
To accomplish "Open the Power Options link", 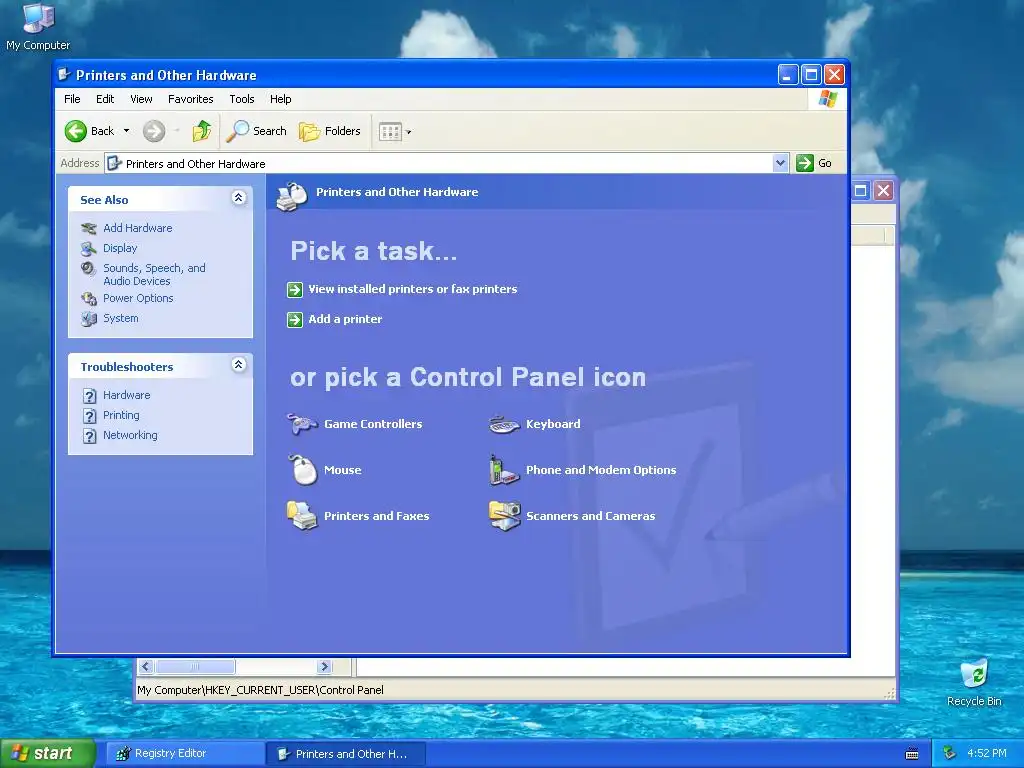I will pos(138,298).
